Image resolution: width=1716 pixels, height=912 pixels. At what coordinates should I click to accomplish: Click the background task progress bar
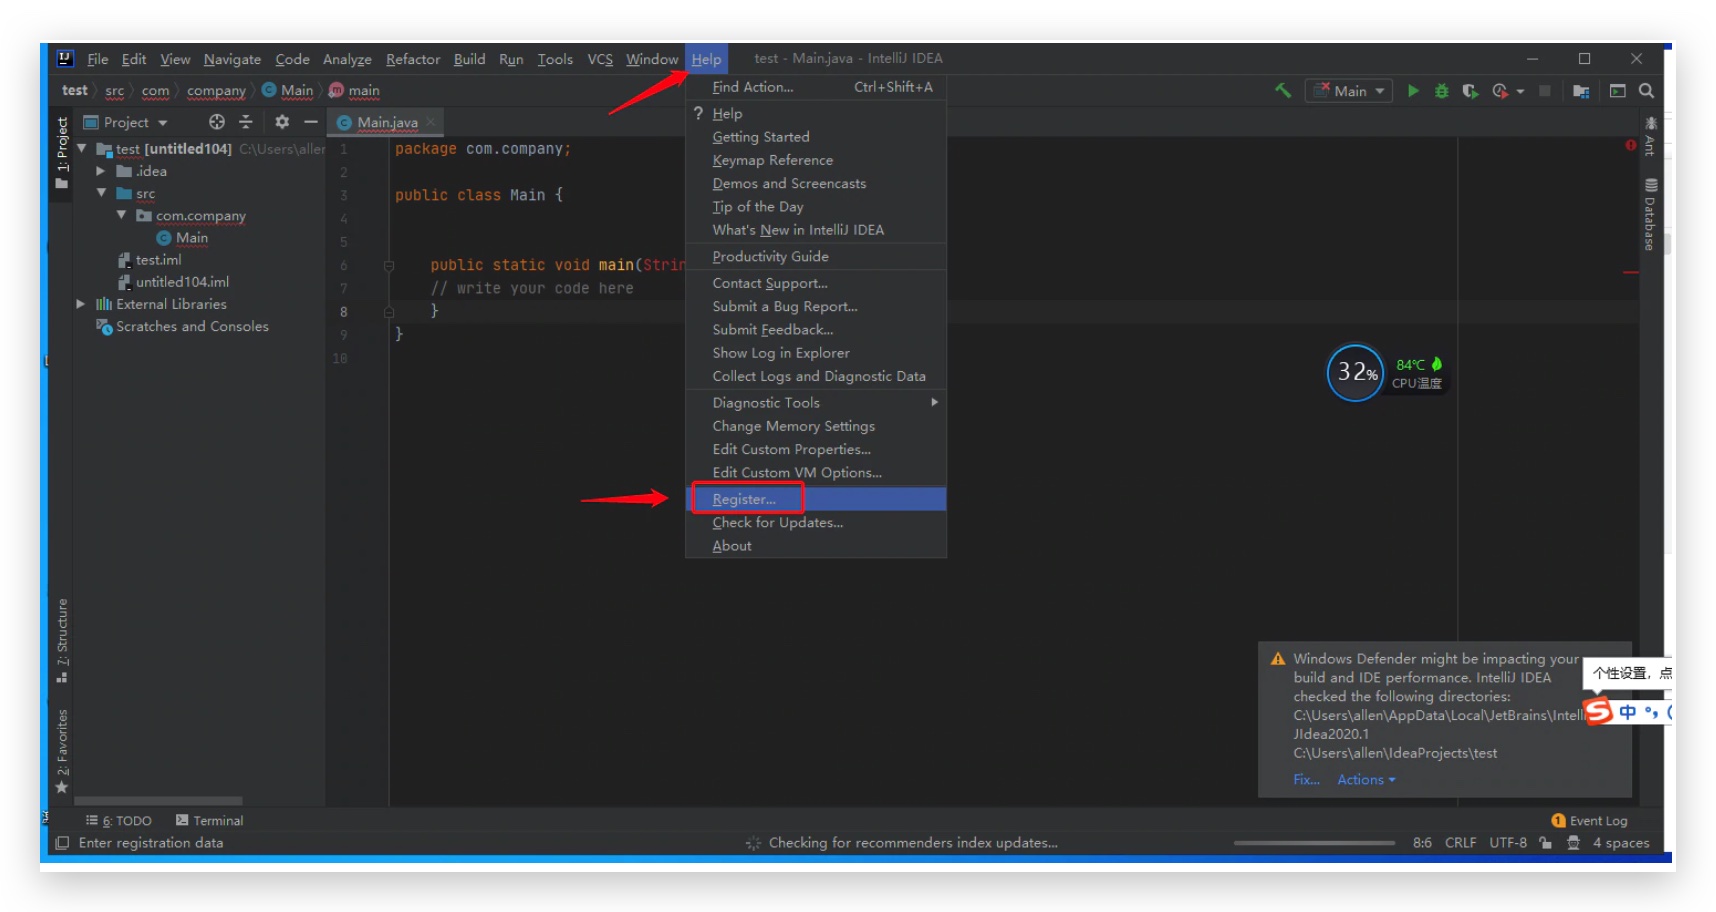click(x=1314, y=843)
